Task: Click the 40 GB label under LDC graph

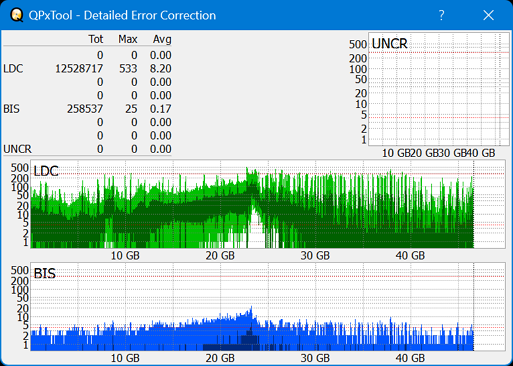Action: click(410, 256)
